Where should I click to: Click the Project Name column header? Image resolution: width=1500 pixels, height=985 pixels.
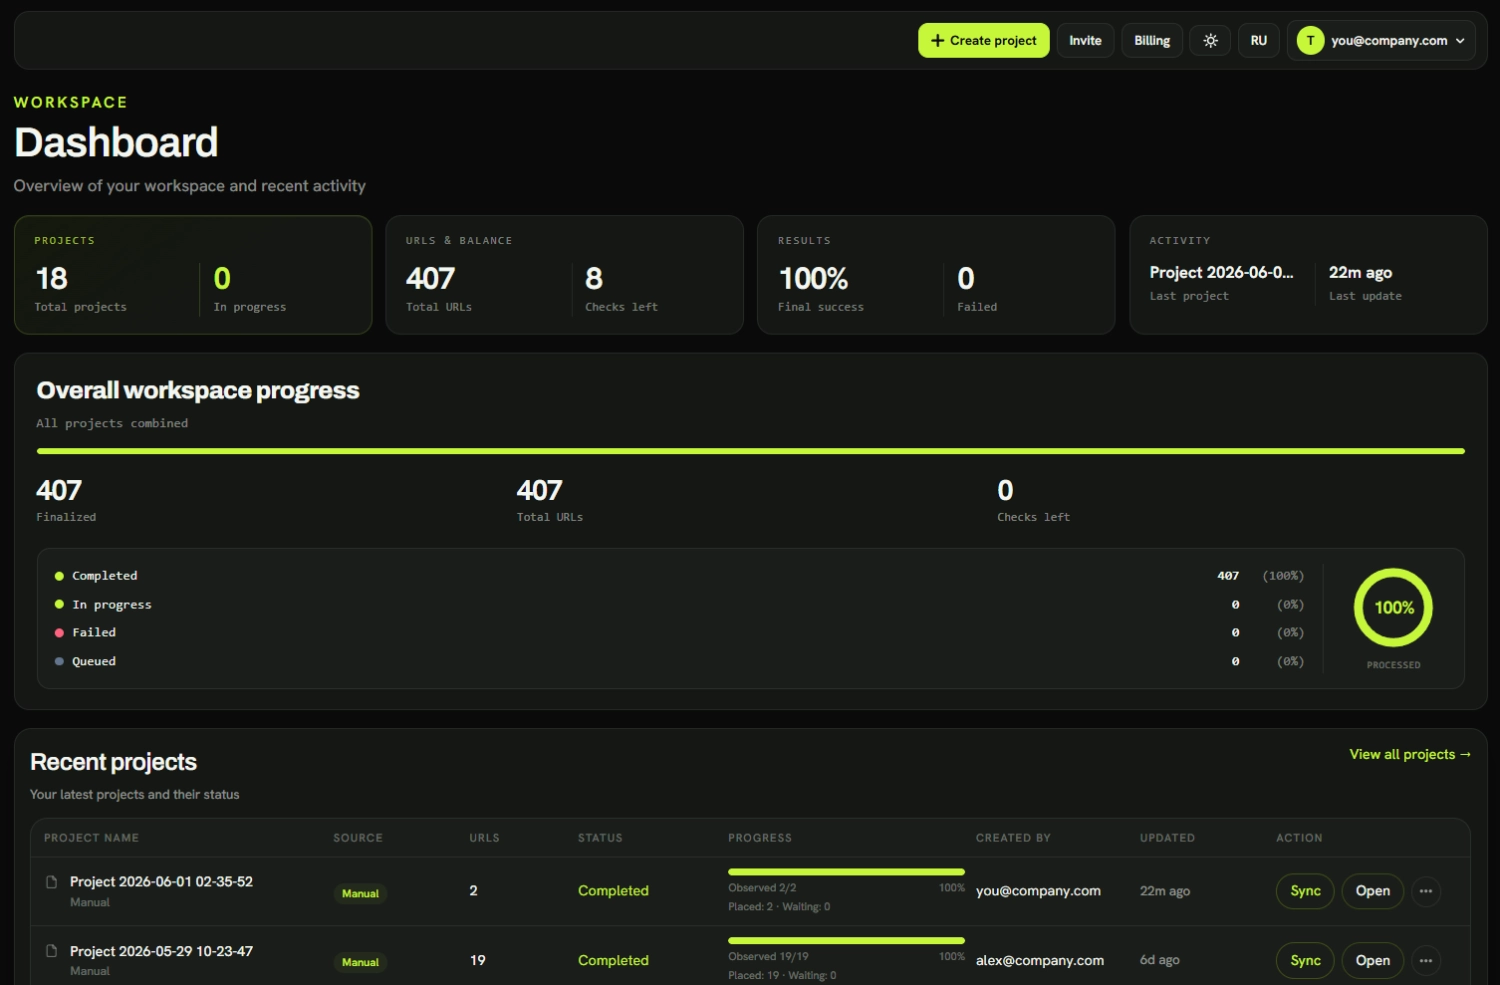91,838
